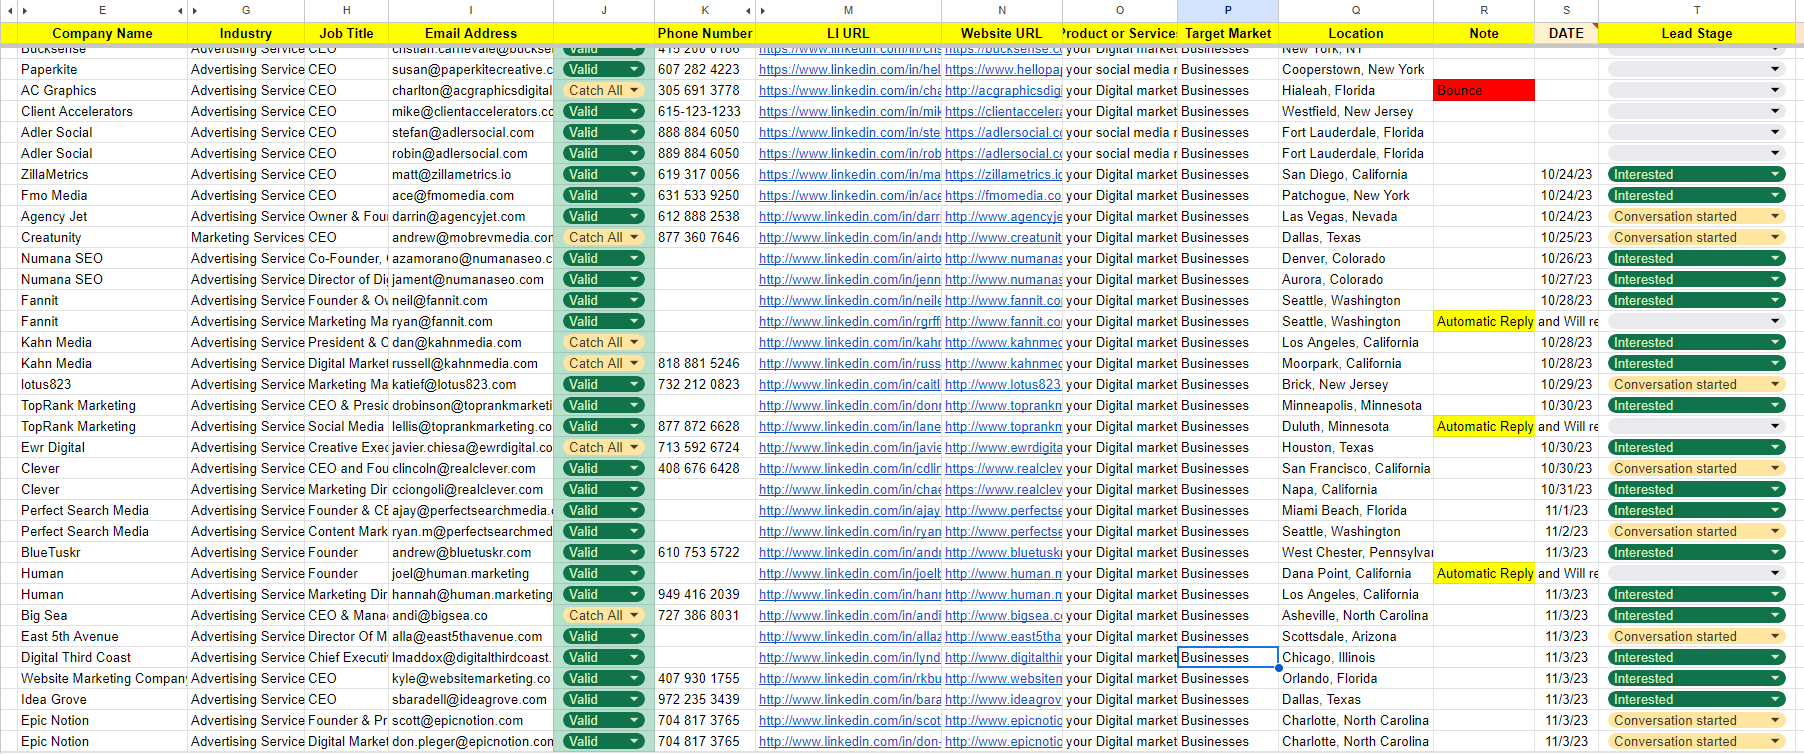The image size is (1804, 754).
Task: Click the unhide-columns arrow on column M's left edge
Action: 762,10
